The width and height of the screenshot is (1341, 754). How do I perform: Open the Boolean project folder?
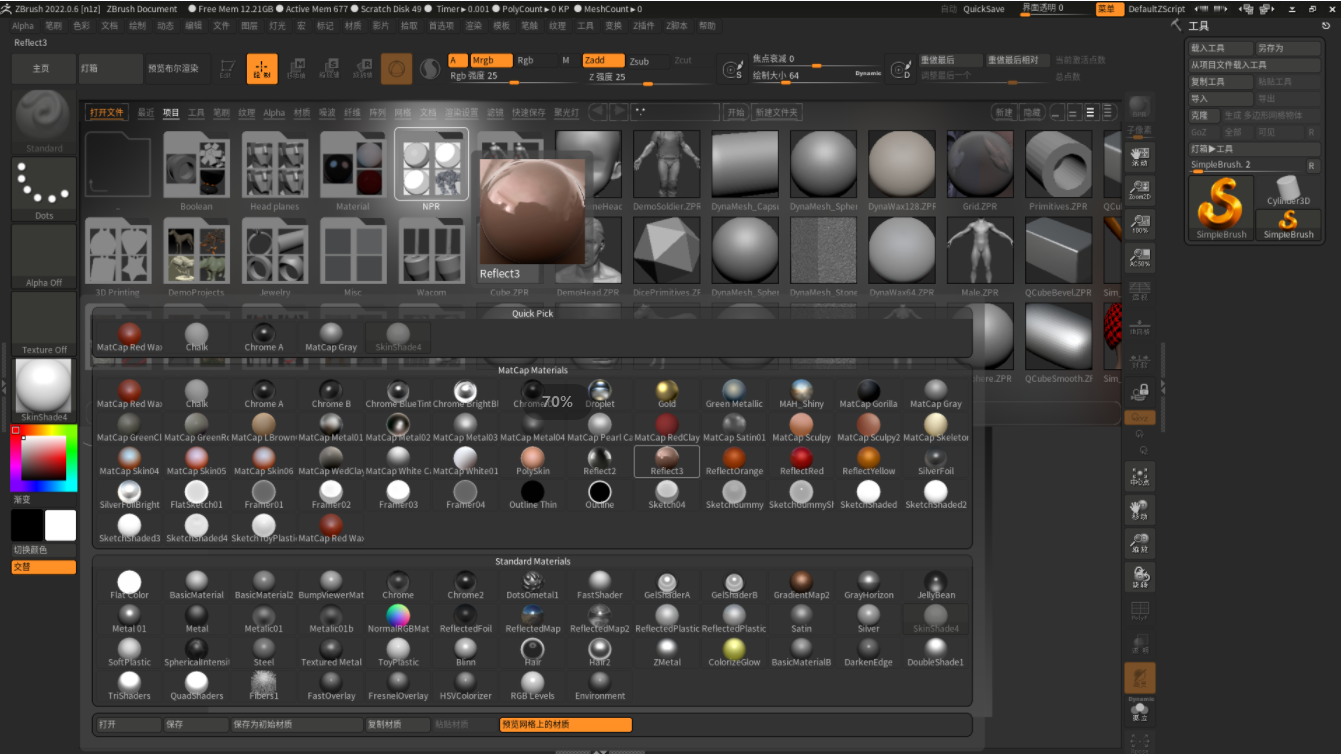(196, 170)
